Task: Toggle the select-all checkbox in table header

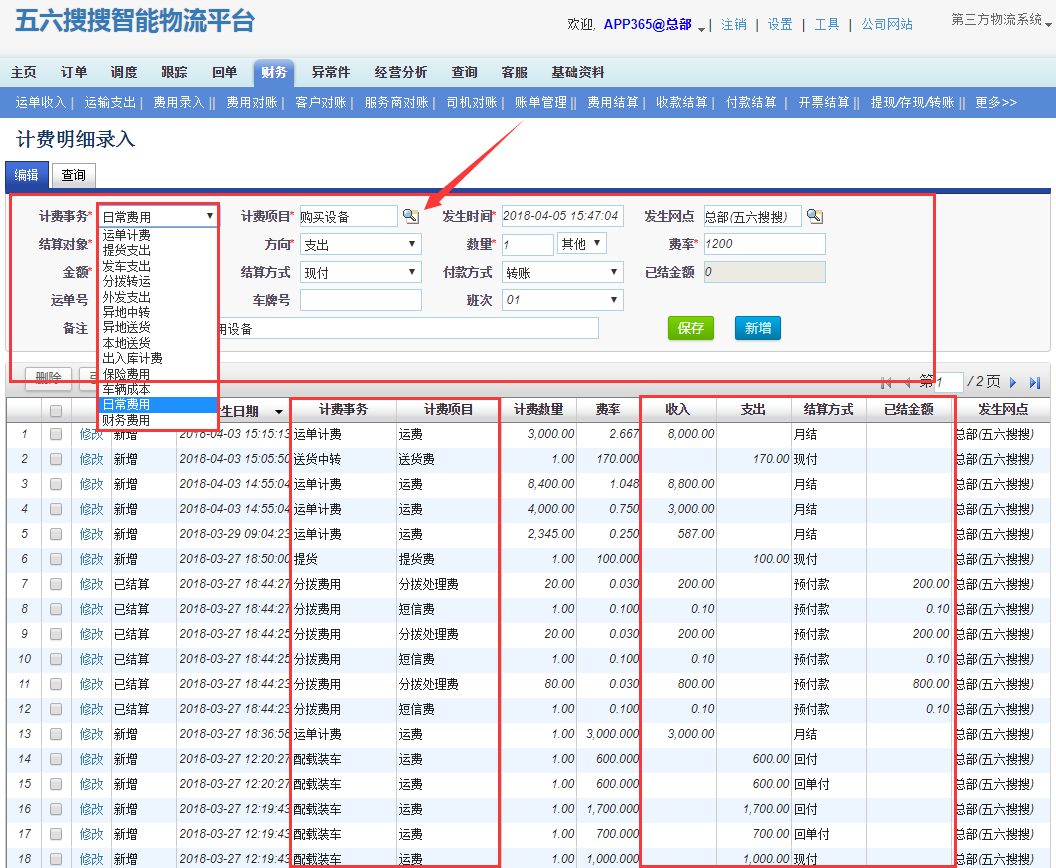Action: (56, 410)
